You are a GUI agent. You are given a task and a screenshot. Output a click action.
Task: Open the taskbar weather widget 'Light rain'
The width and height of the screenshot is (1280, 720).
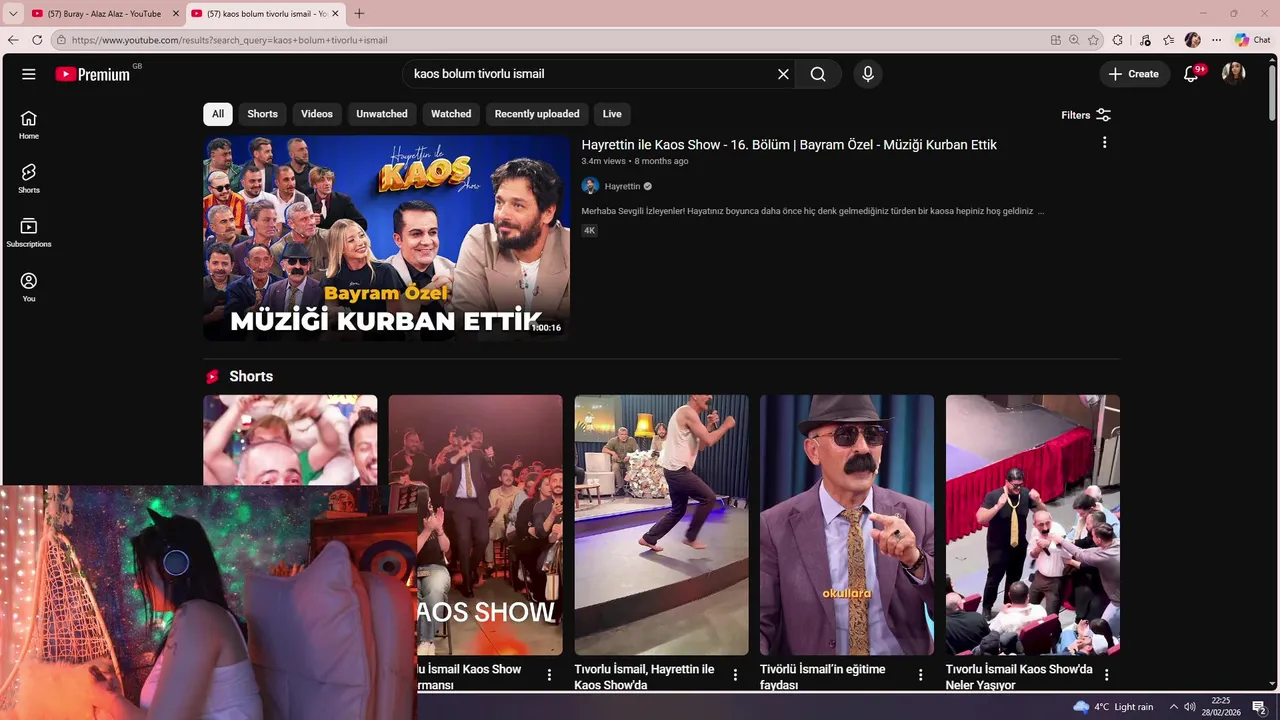(x=1113, y=707)
